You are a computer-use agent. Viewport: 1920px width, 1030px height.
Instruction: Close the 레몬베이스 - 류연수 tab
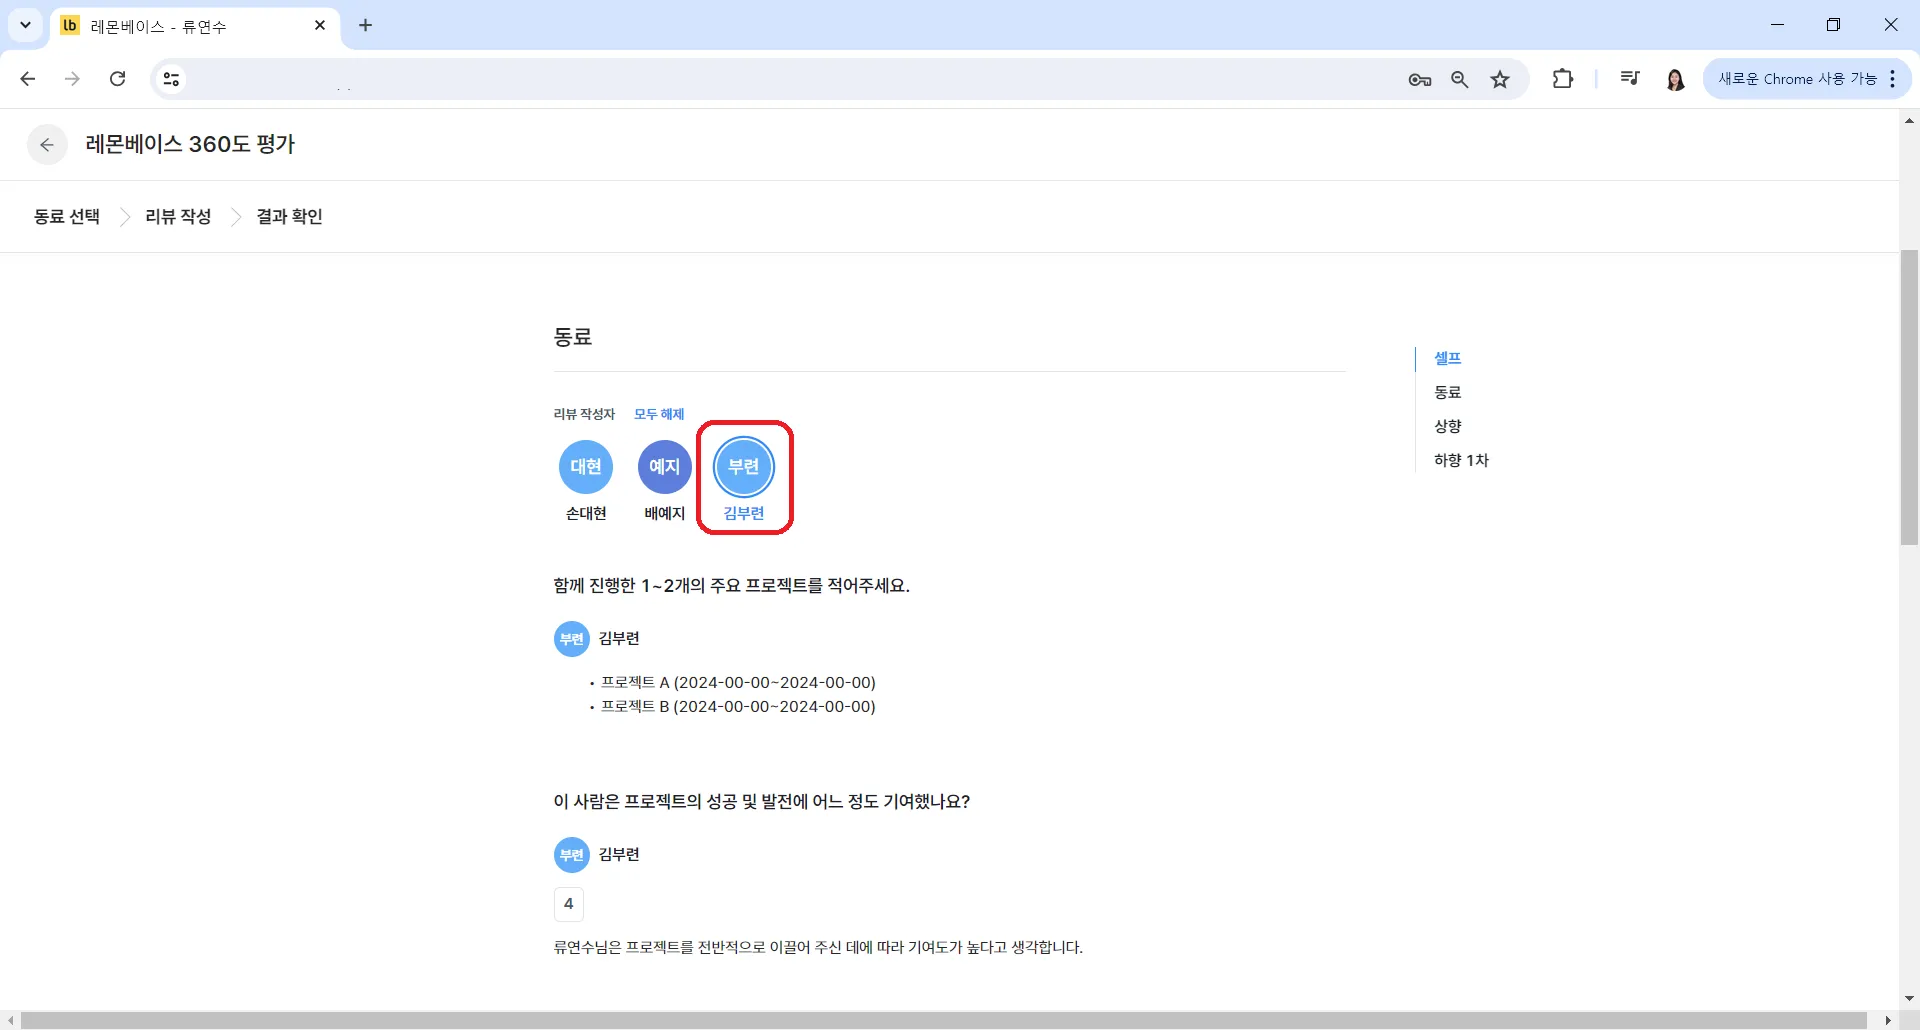[x=320, y=26]
